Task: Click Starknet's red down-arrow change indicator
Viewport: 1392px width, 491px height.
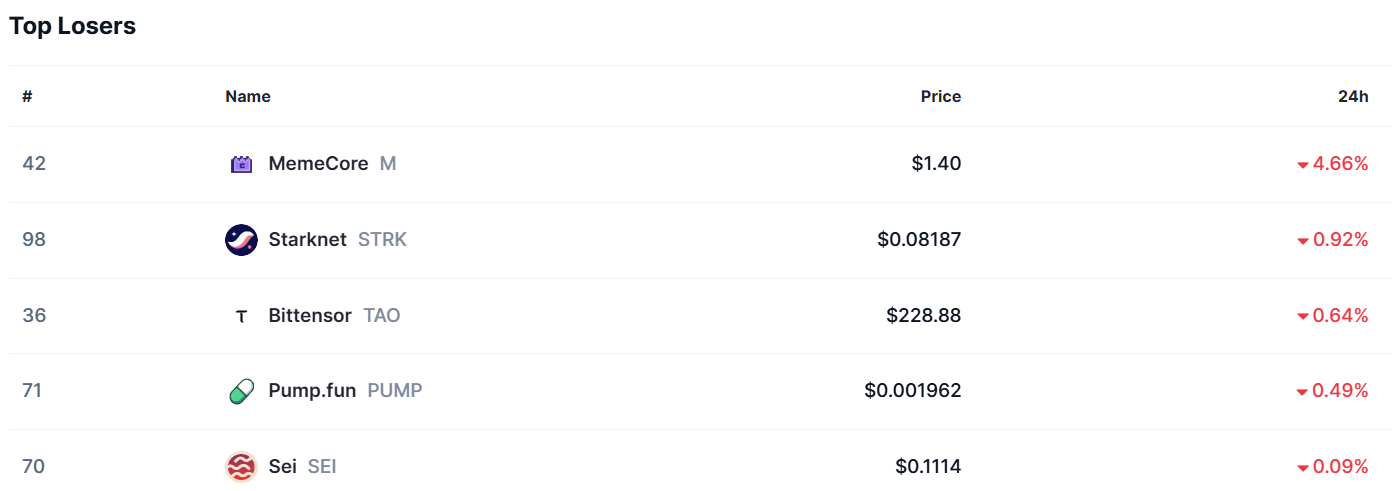Action: tap(1303, 241)
